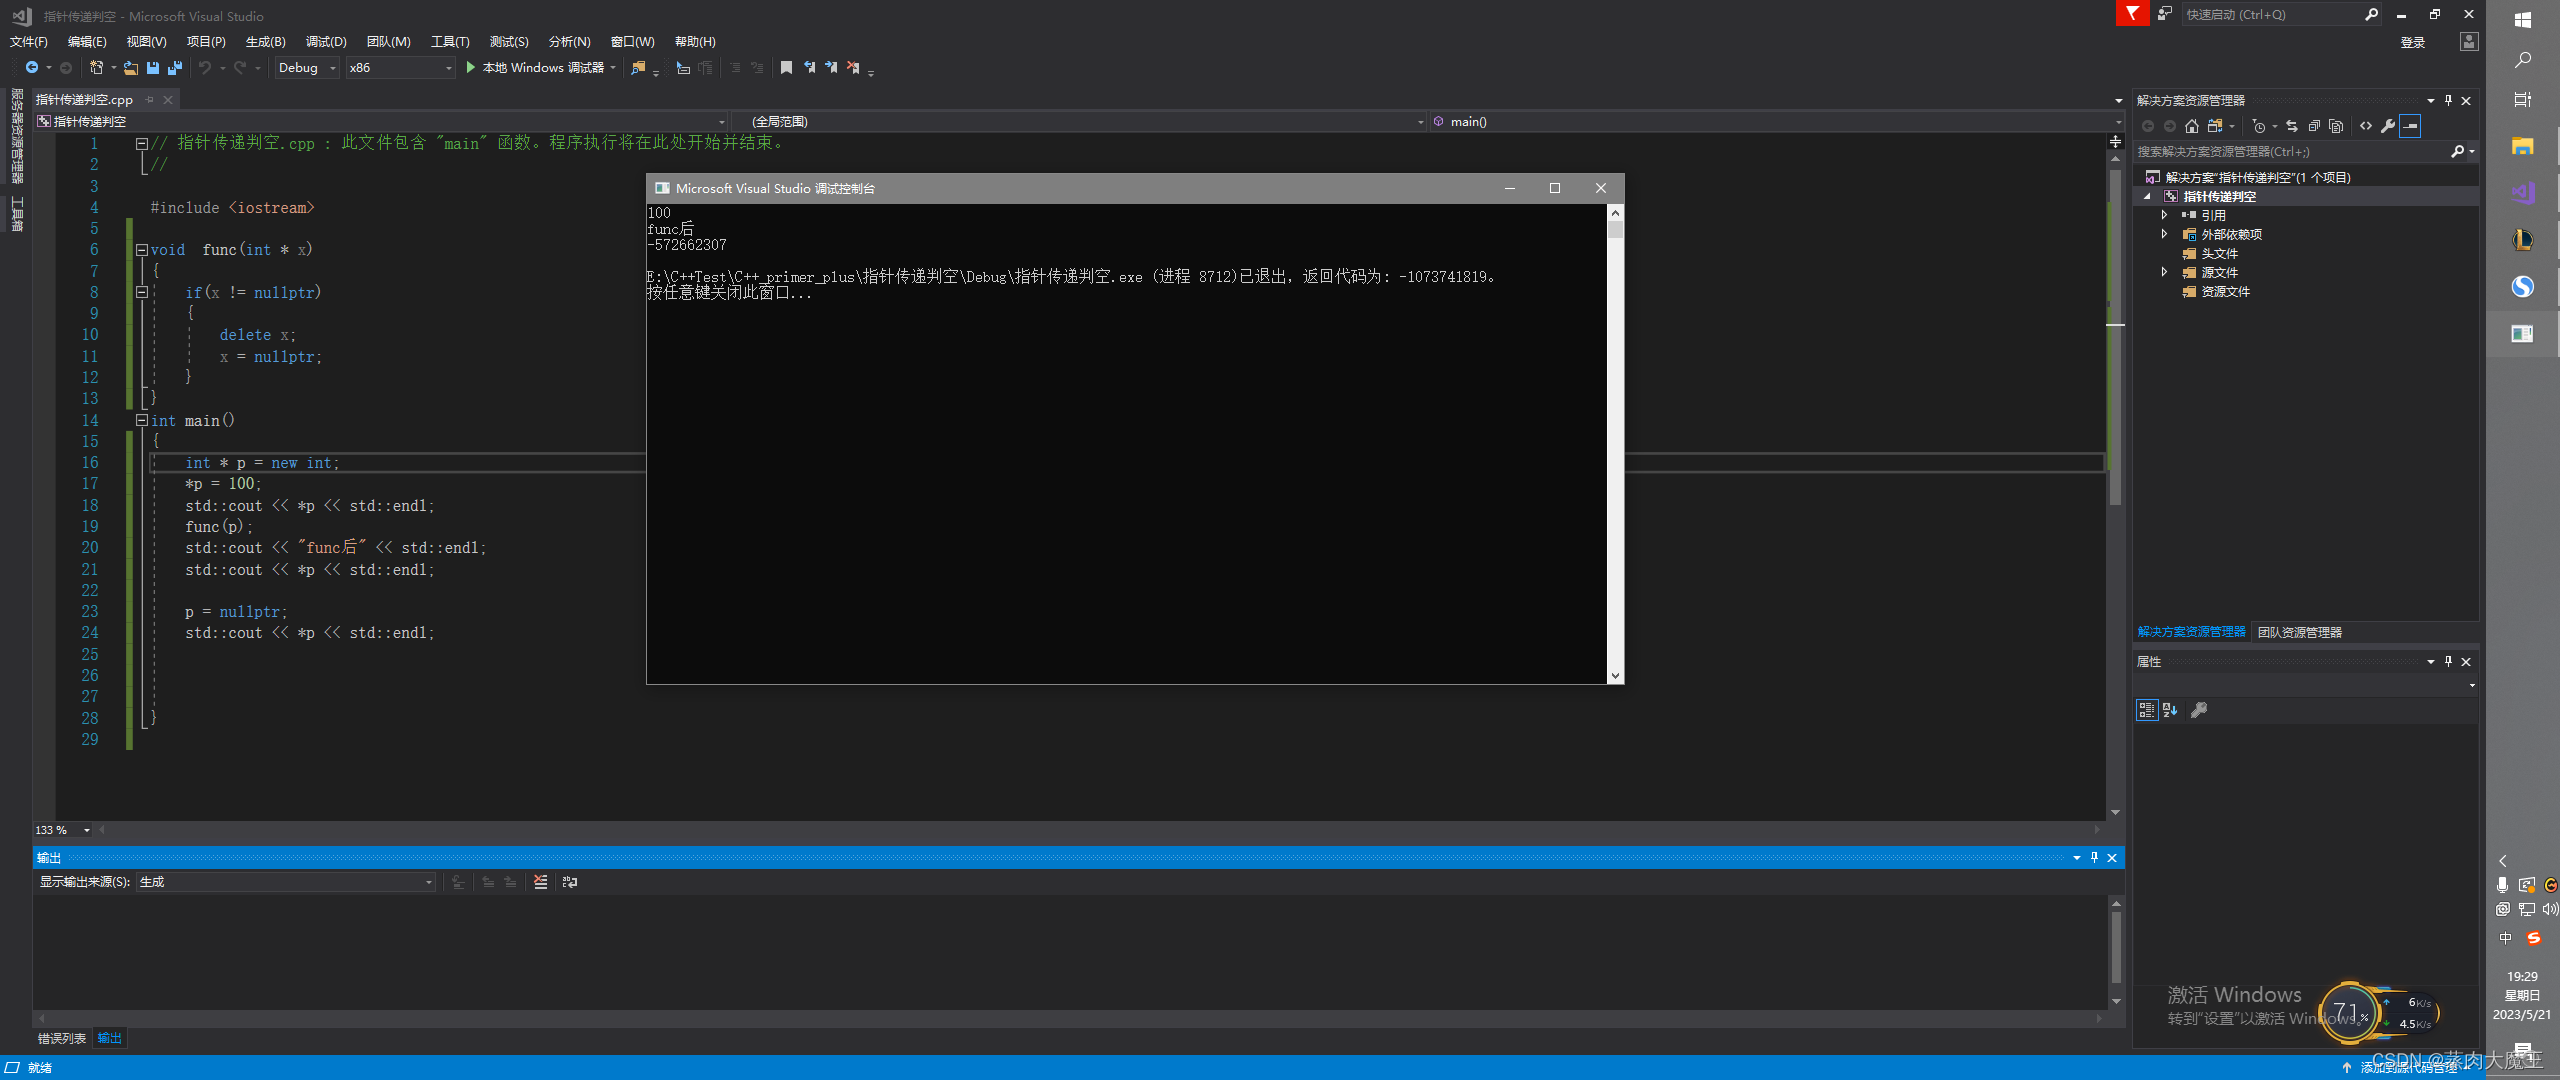Open the 调试(D) menu
Image resolution: width=2560 pixels, height=1080 pixels.
325,41
